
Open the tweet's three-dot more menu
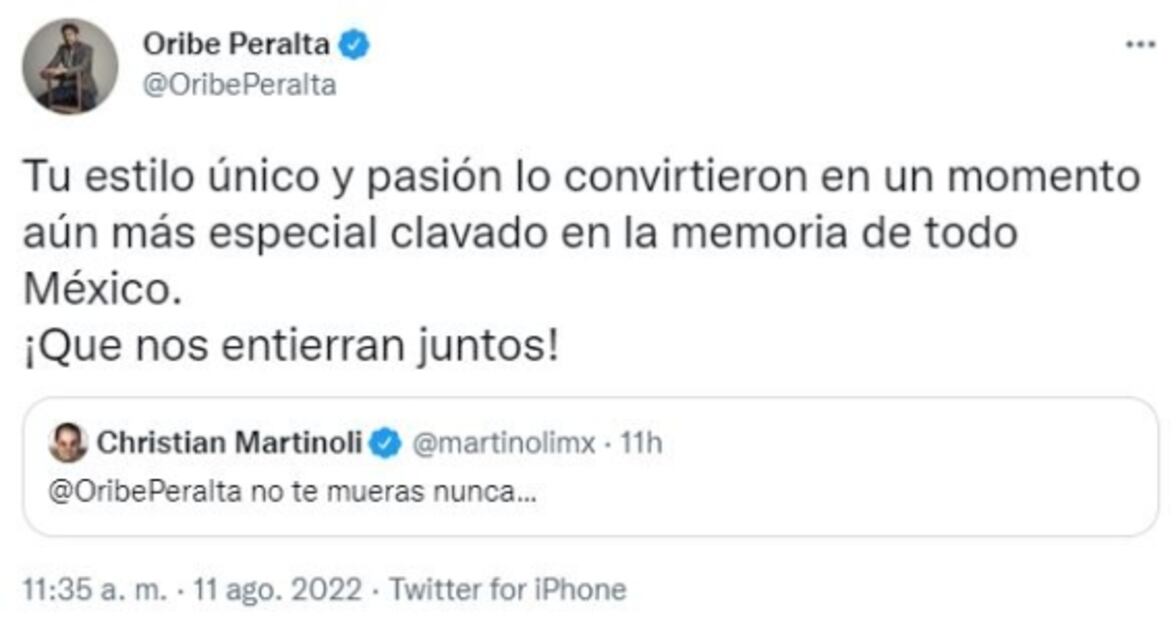click(1140, 45)
